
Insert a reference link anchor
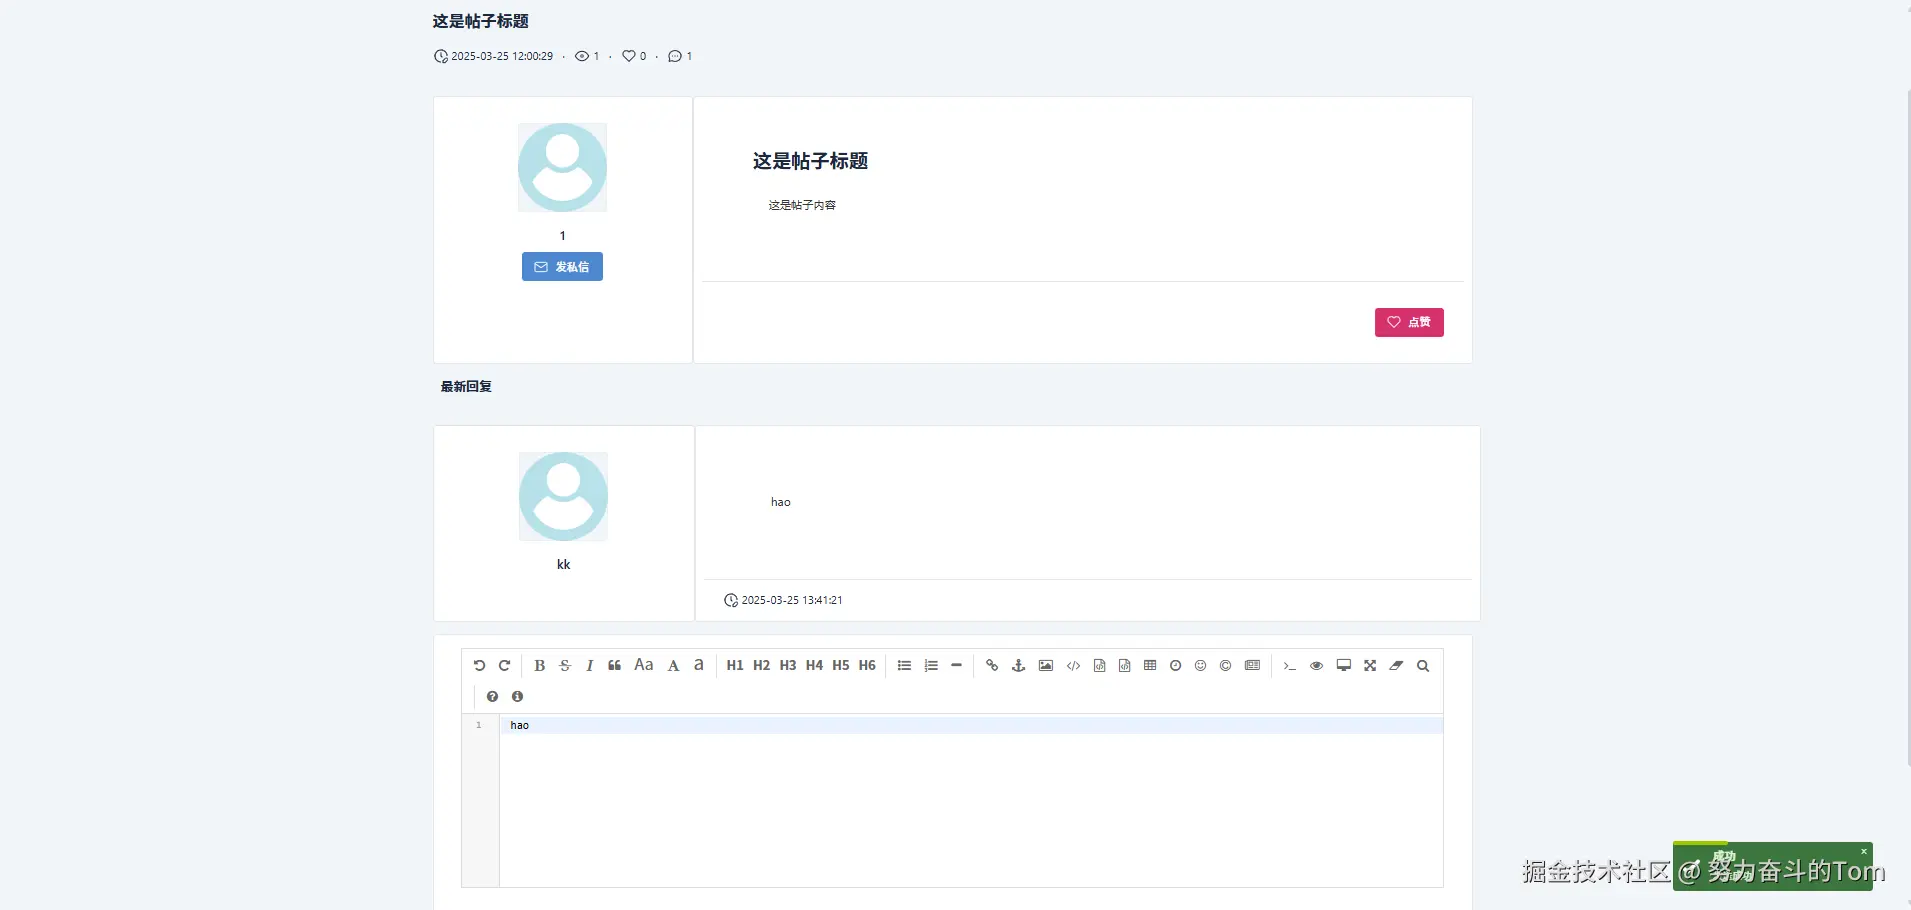pyautogui.click(x=1019, y=666)
